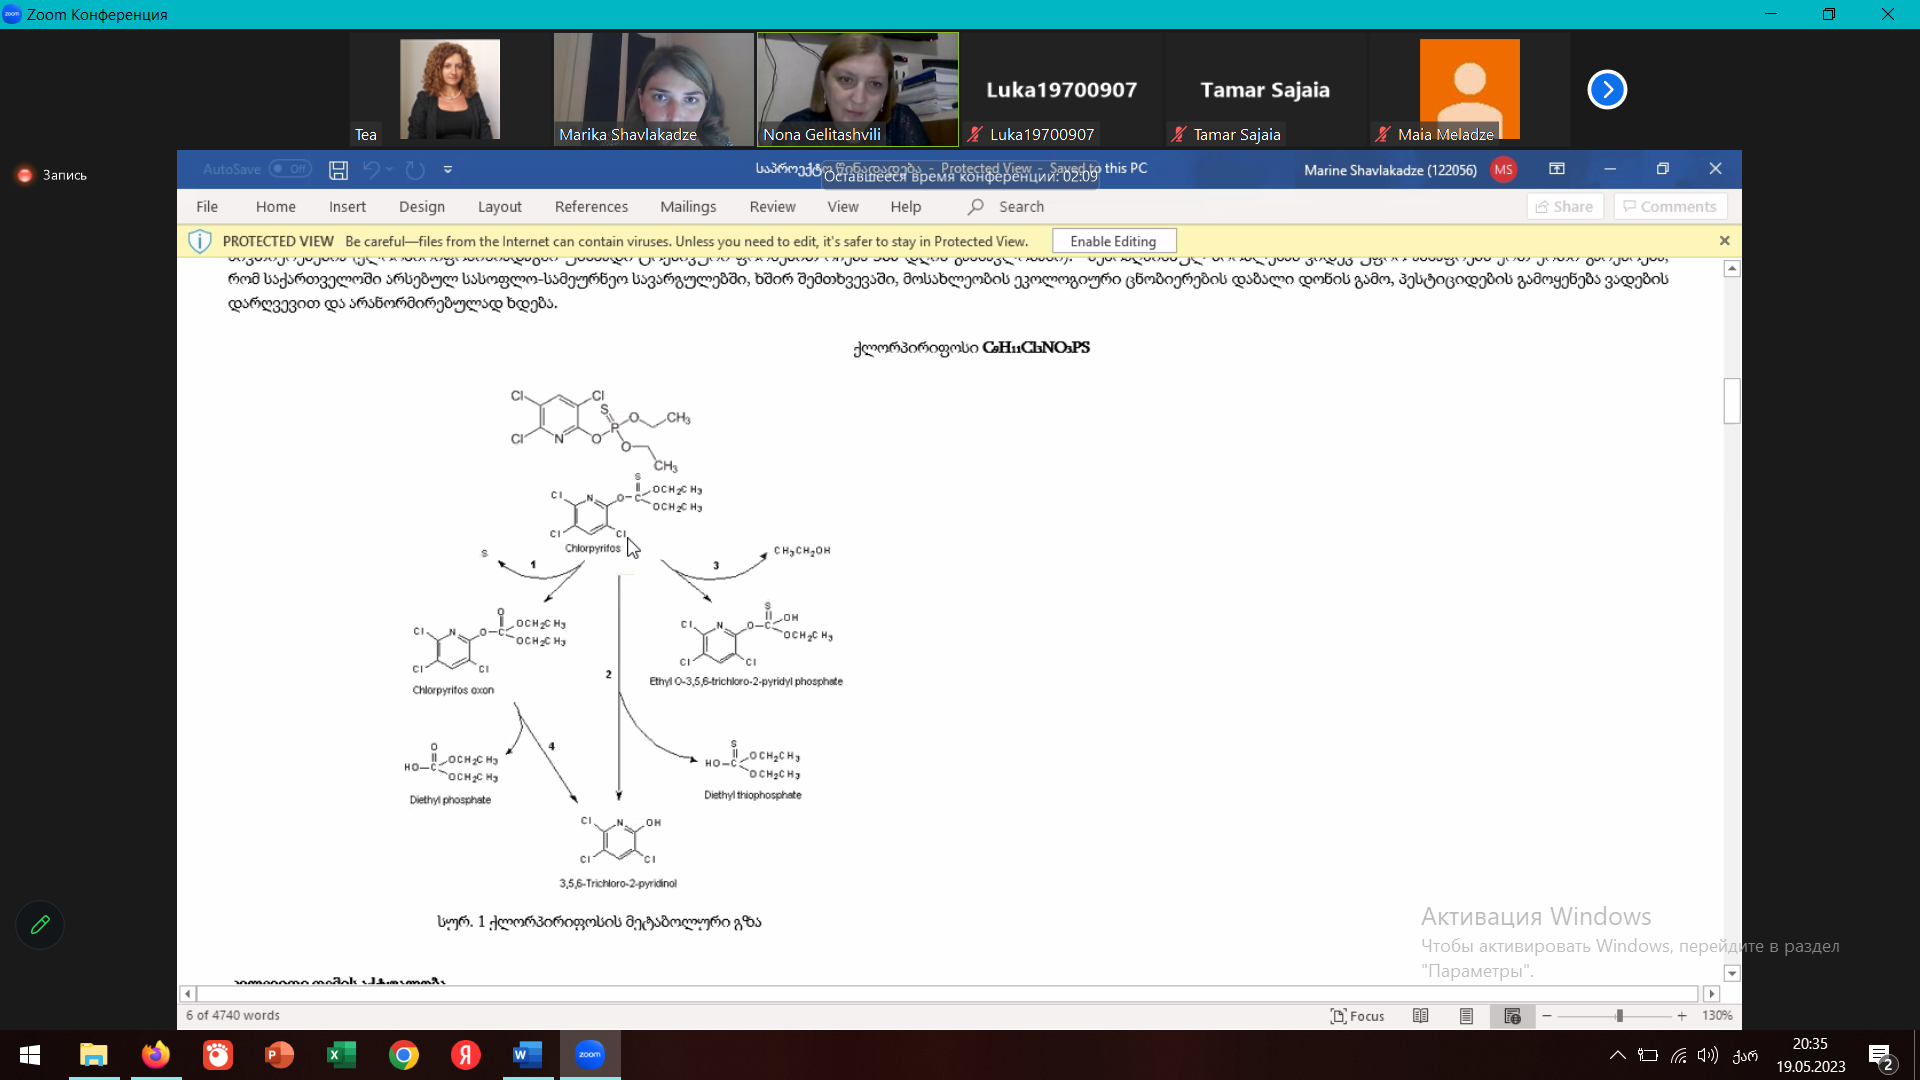
Task: Open the References ribbon tab
Action: 591,206
